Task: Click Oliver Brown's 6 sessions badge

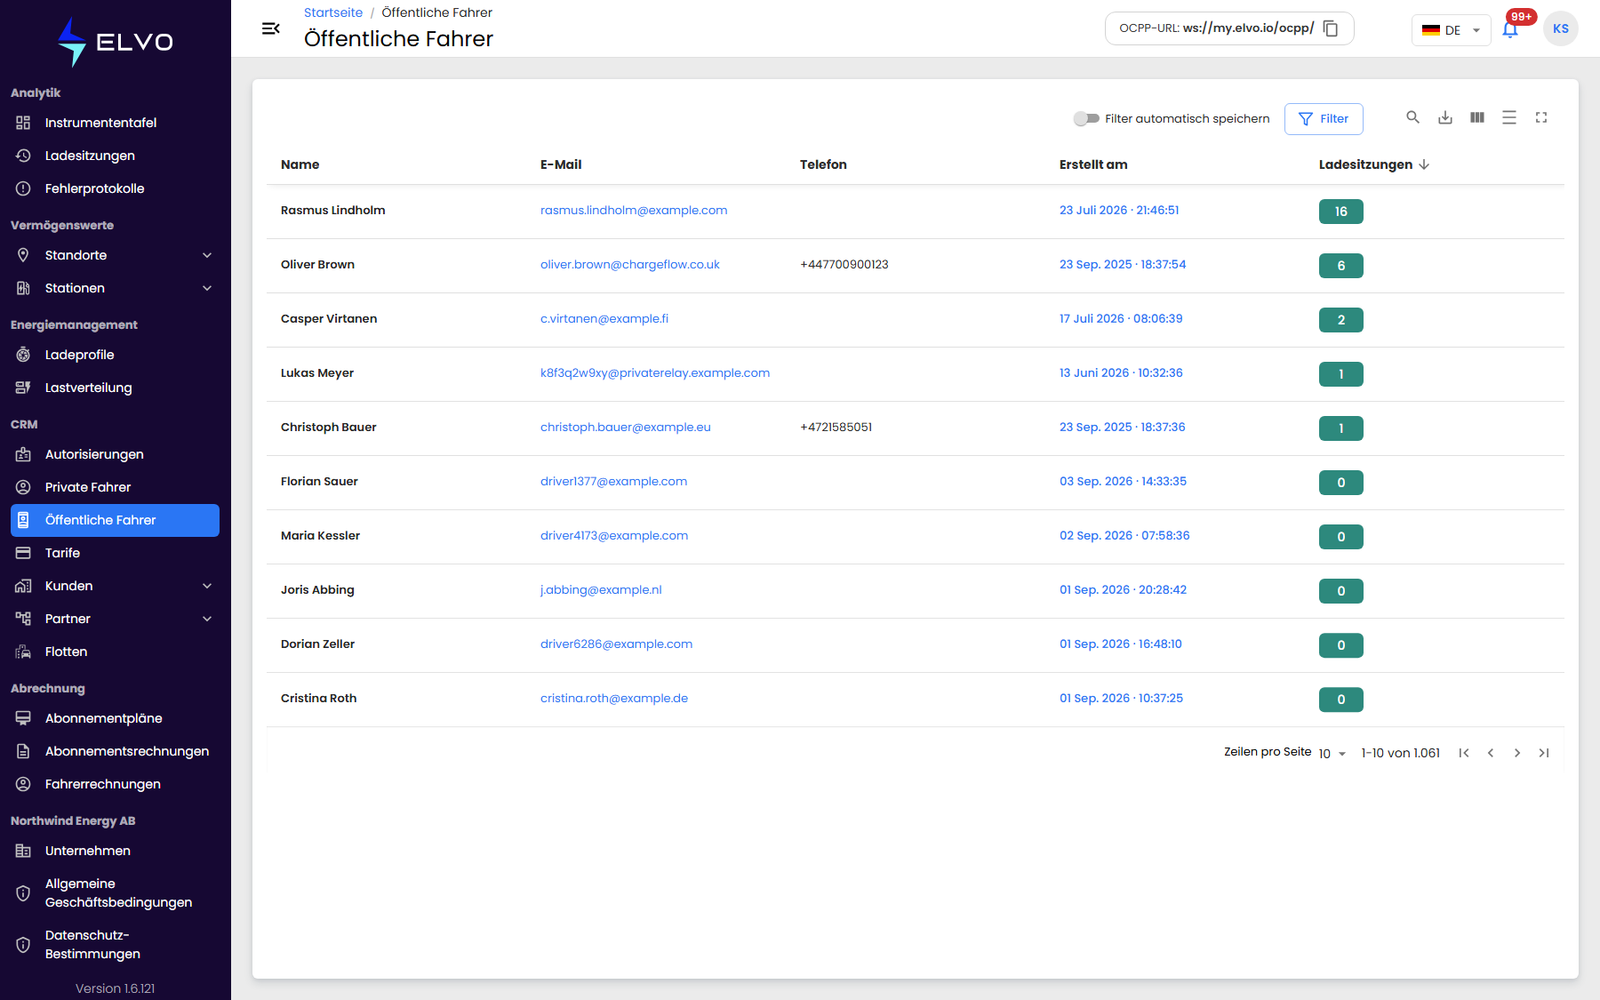Action: [x=1341, y=265]
